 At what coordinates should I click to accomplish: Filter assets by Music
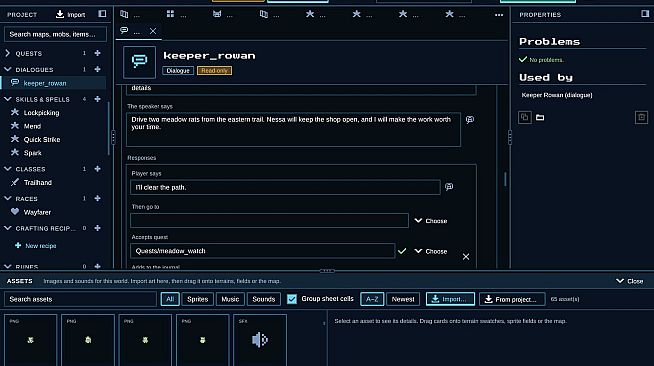point(230,299)
